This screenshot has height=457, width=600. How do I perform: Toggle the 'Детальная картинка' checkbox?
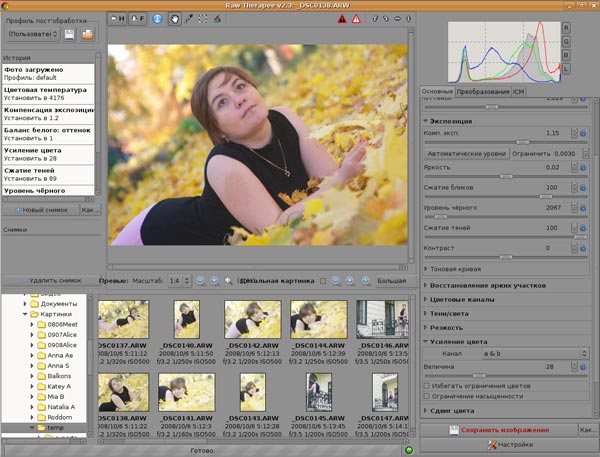(x=324, y=281)
